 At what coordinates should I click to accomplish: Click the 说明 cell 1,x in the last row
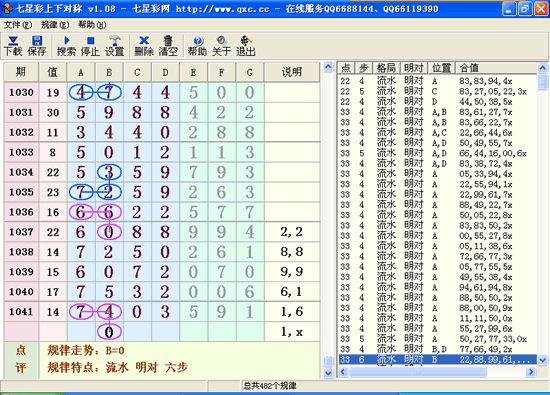pyautogui.click(x=292, y=332)
